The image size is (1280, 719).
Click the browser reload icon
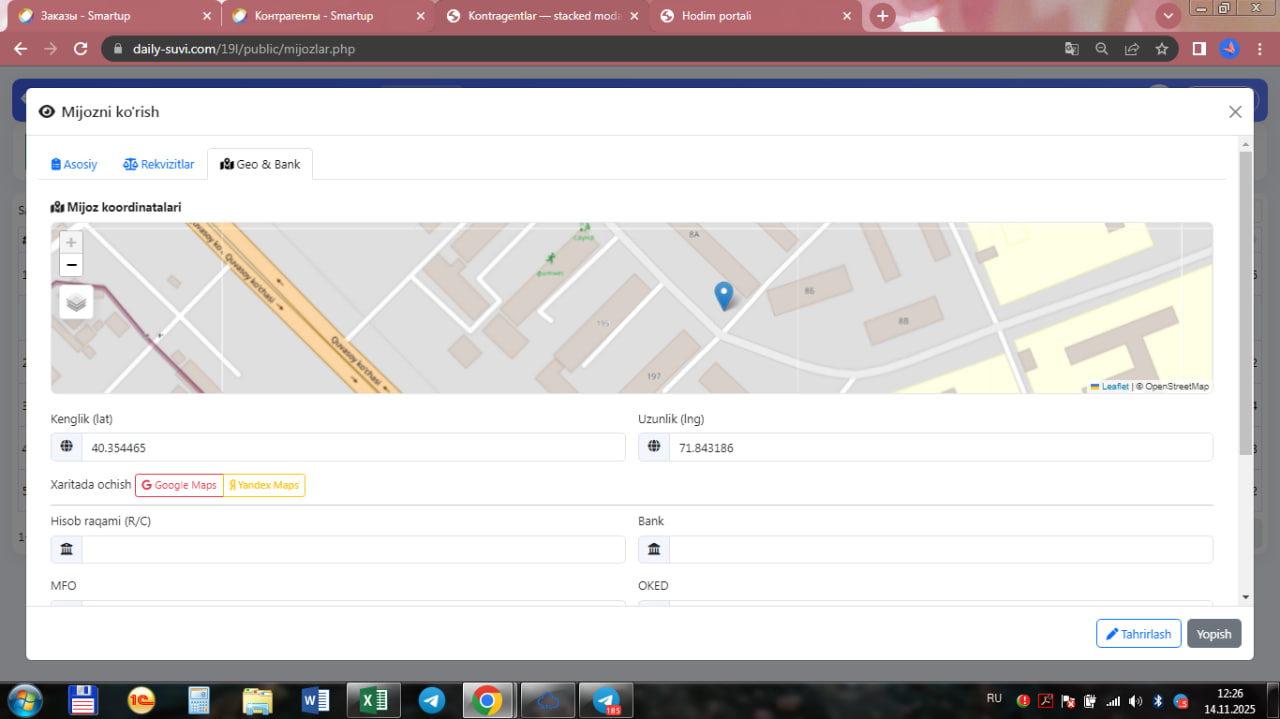[81, 48]
